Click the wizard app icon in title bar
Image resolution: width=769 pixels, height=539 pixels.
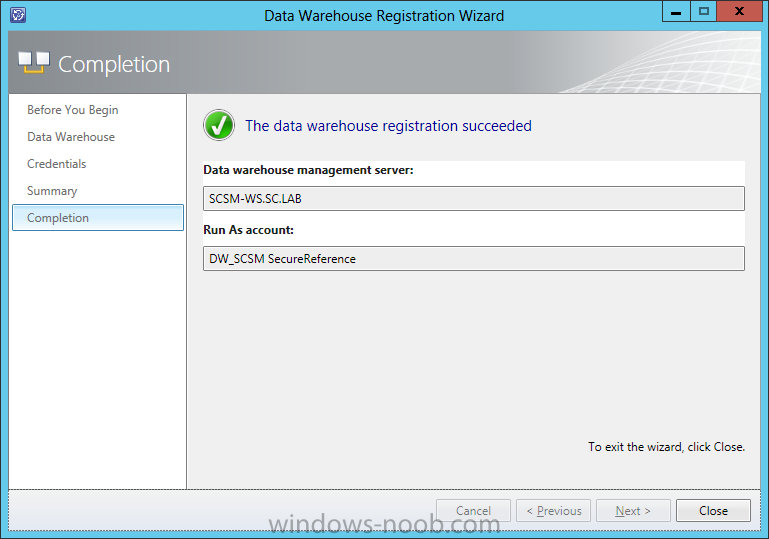18,15
